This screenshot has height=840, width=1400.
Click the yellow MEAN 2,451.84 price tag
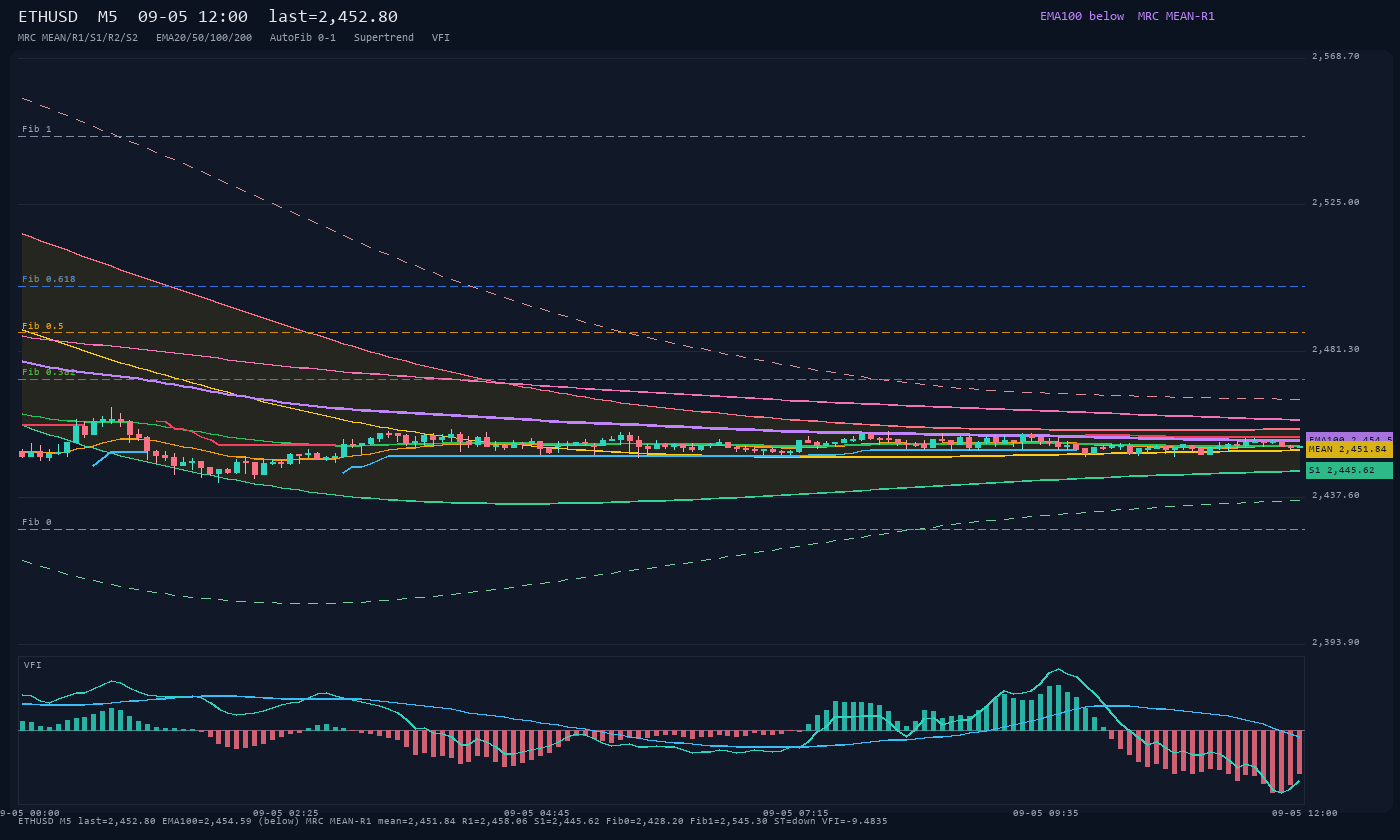[x=1349, y=450]
